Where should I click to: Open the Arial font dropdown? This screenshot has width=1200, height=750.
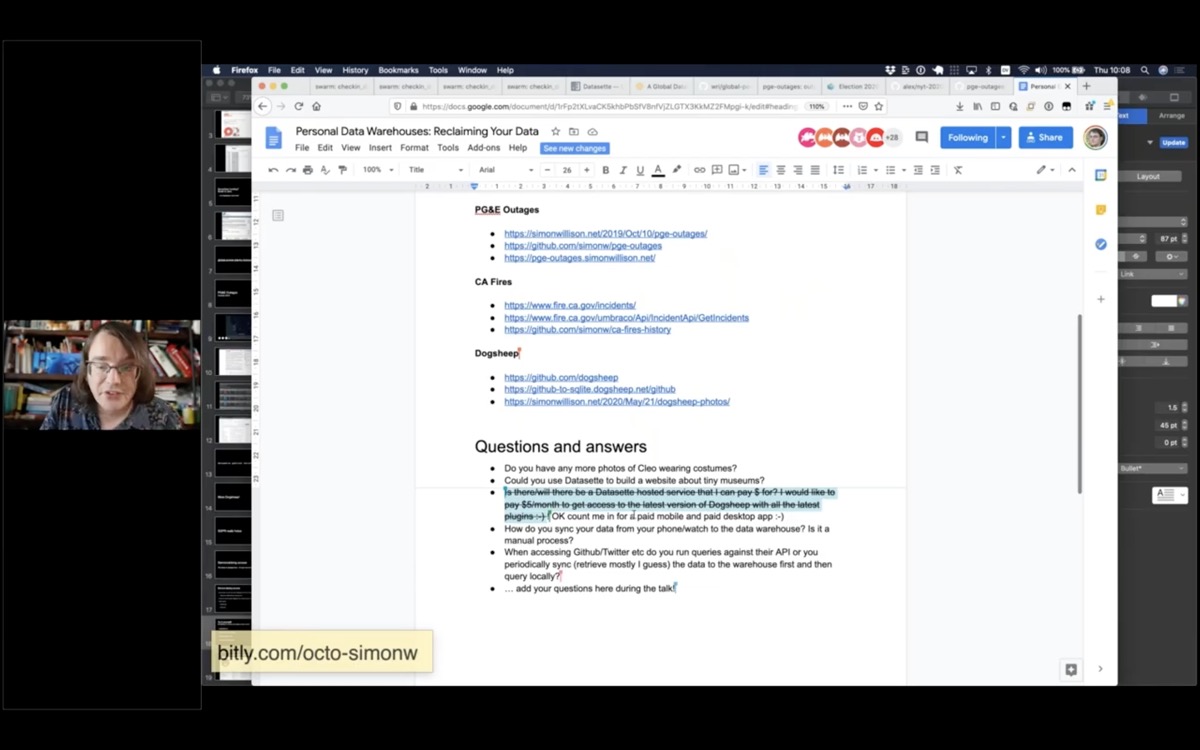pos(505,170)
